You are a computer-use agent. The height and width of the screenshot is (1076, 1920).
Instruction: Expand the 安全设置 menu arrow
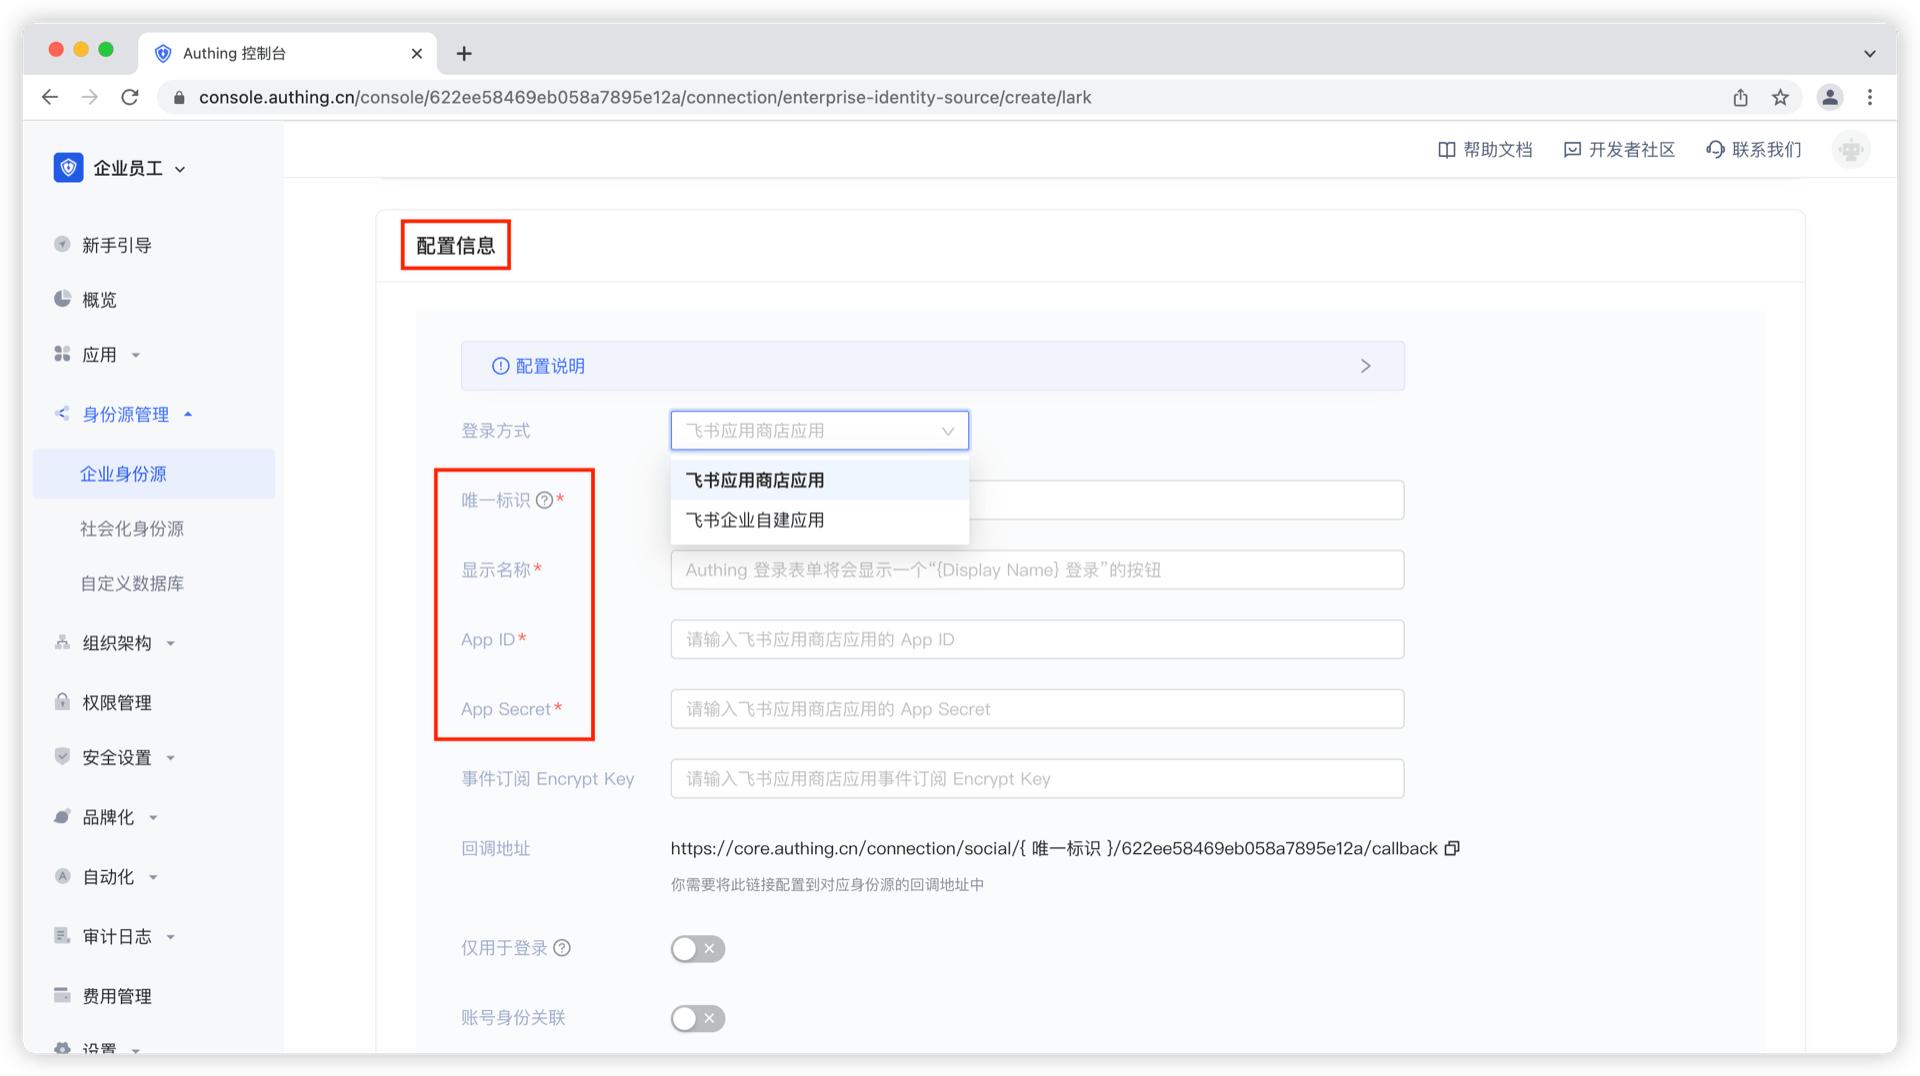170,758
